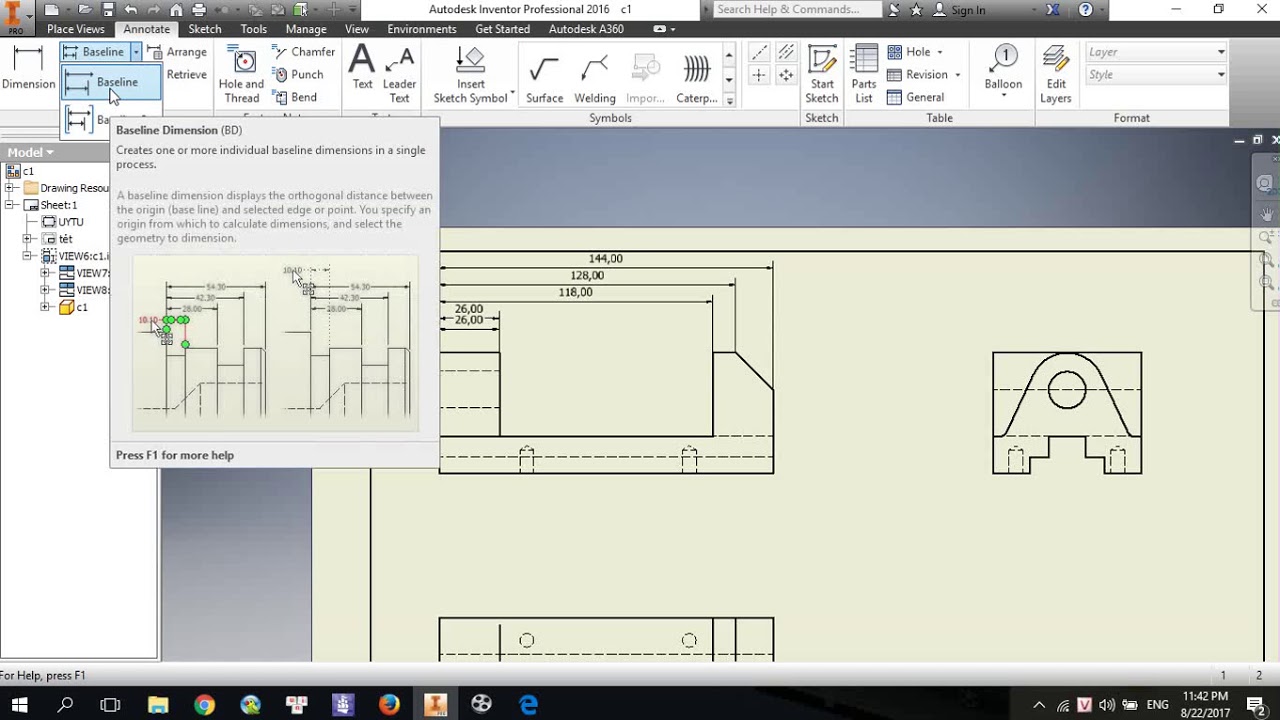Insert a Parts List
1280x720 pixels.
pos(864,75)
